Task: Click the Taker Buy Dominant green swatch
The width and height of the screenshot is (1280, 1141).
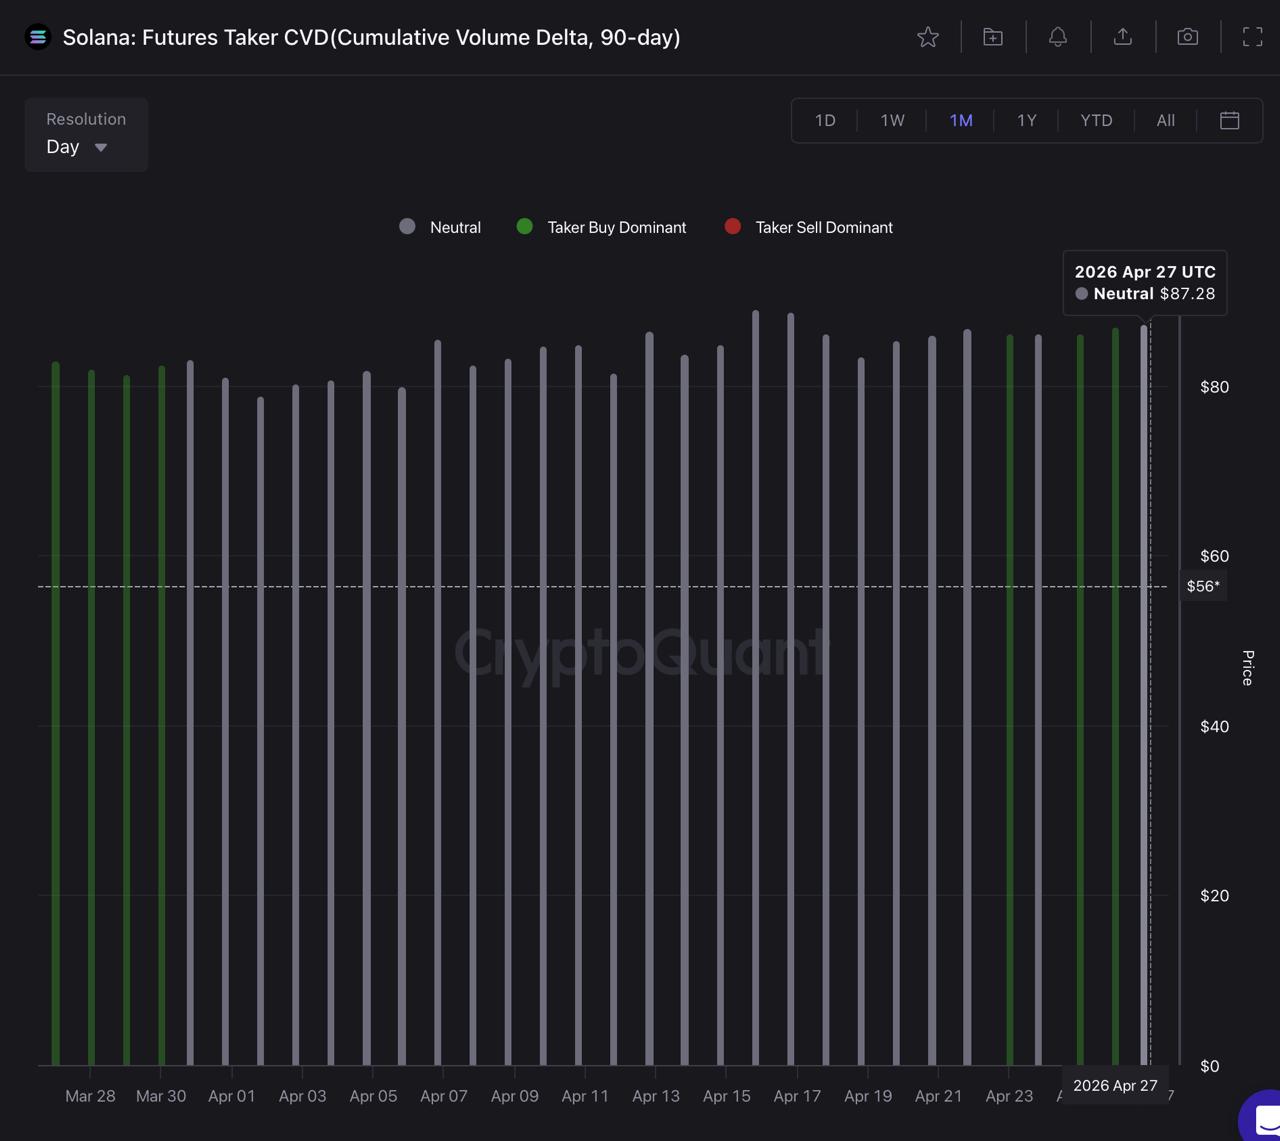Action: point(524,227)
